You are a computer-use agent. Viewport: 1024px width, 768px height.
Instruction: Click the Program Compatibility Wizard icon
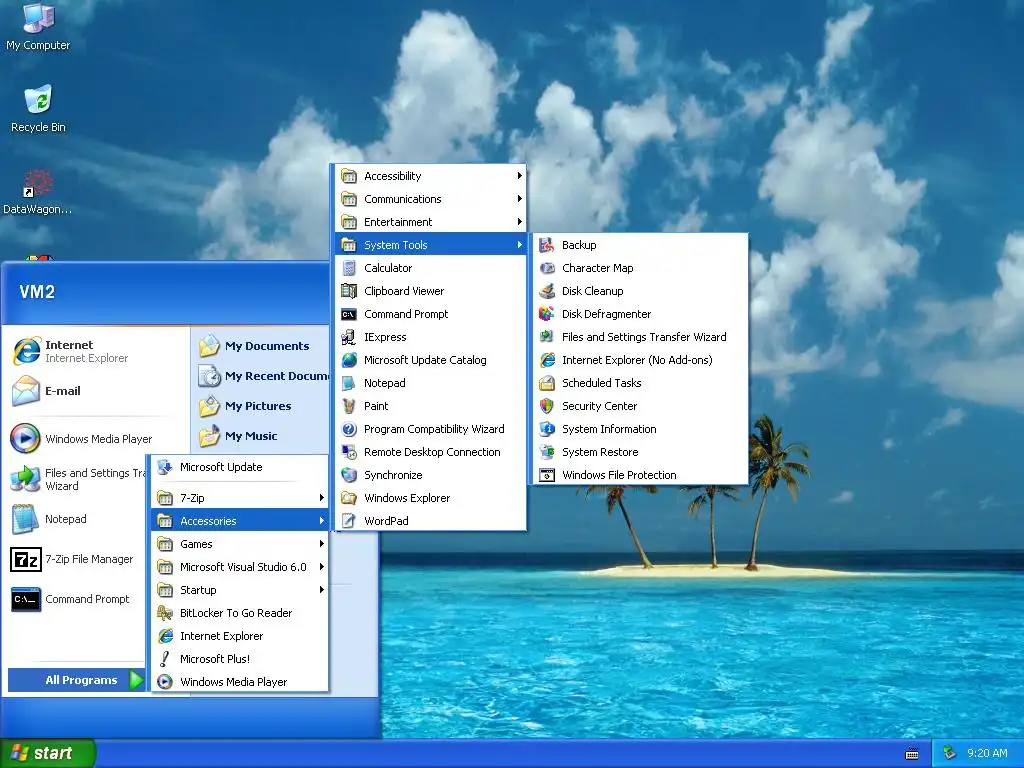(x=349, y=429)
